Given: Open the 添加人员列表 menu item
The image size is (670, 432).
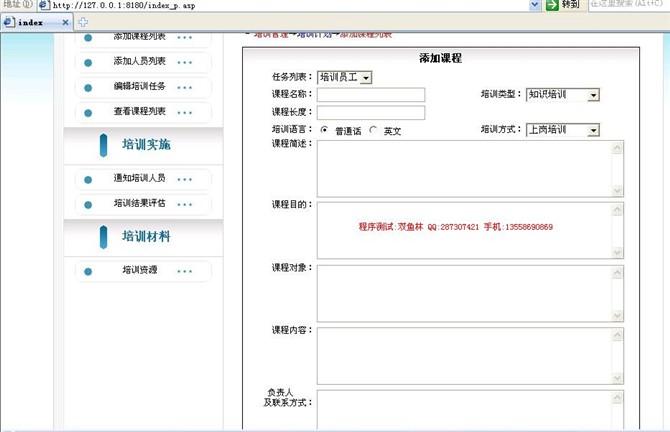Looking at the screenshot, I should (x=143, y=62).
